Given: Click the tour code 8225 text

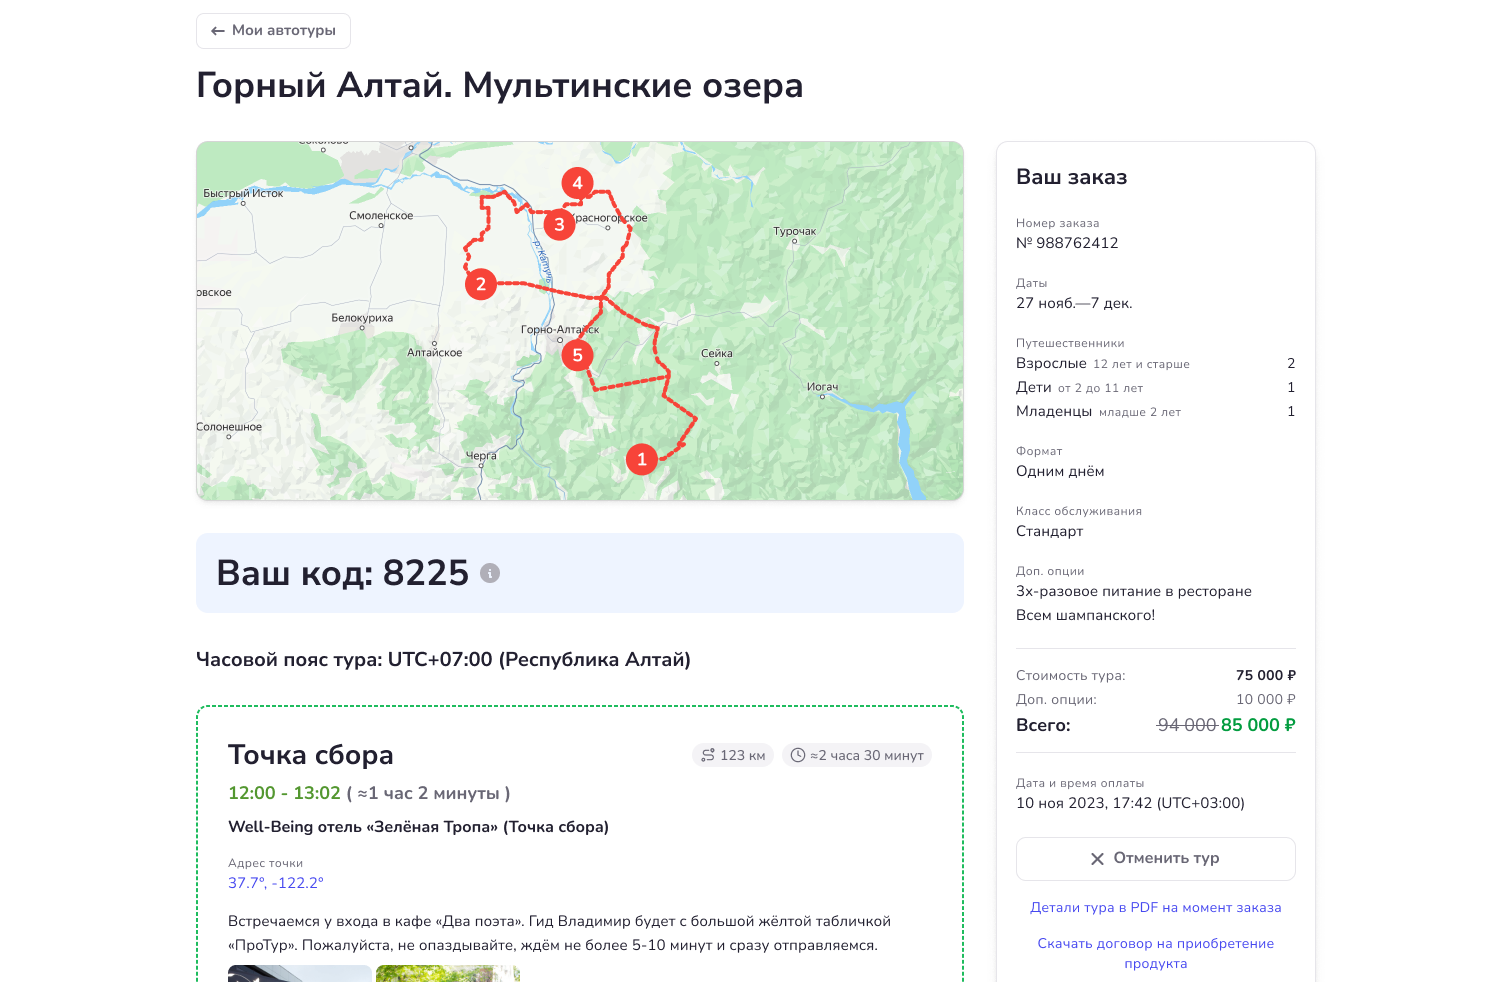Looking at the screenshot, I should 426,573.
